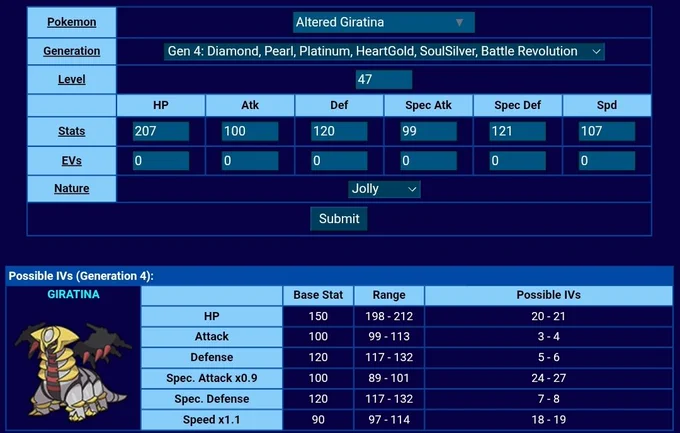Click the Spec Atk stat field showing 99
This screenshot has width=680, height=433.
(428, 131)
